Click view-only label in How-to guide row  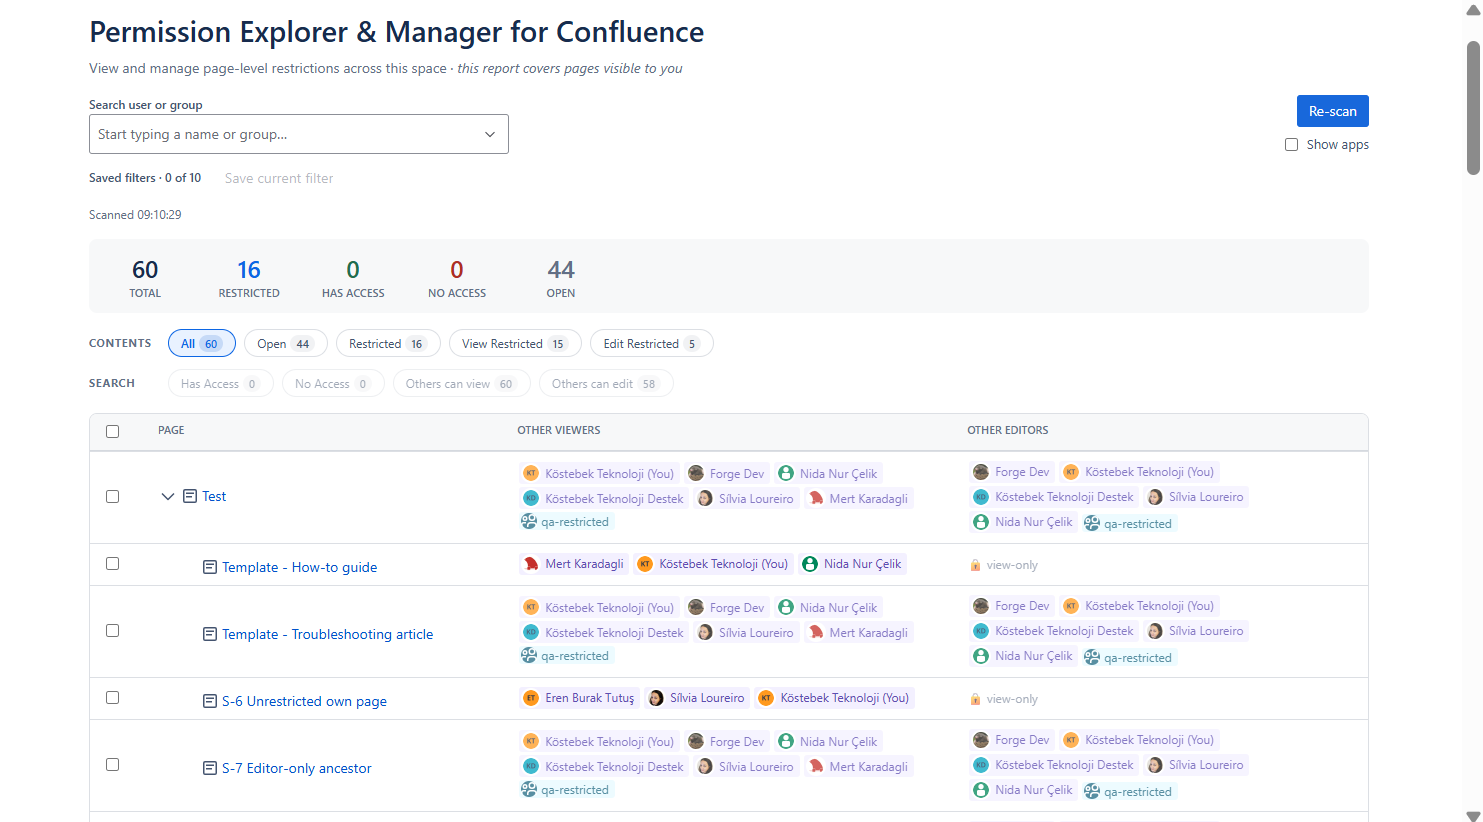[1012, 565]
